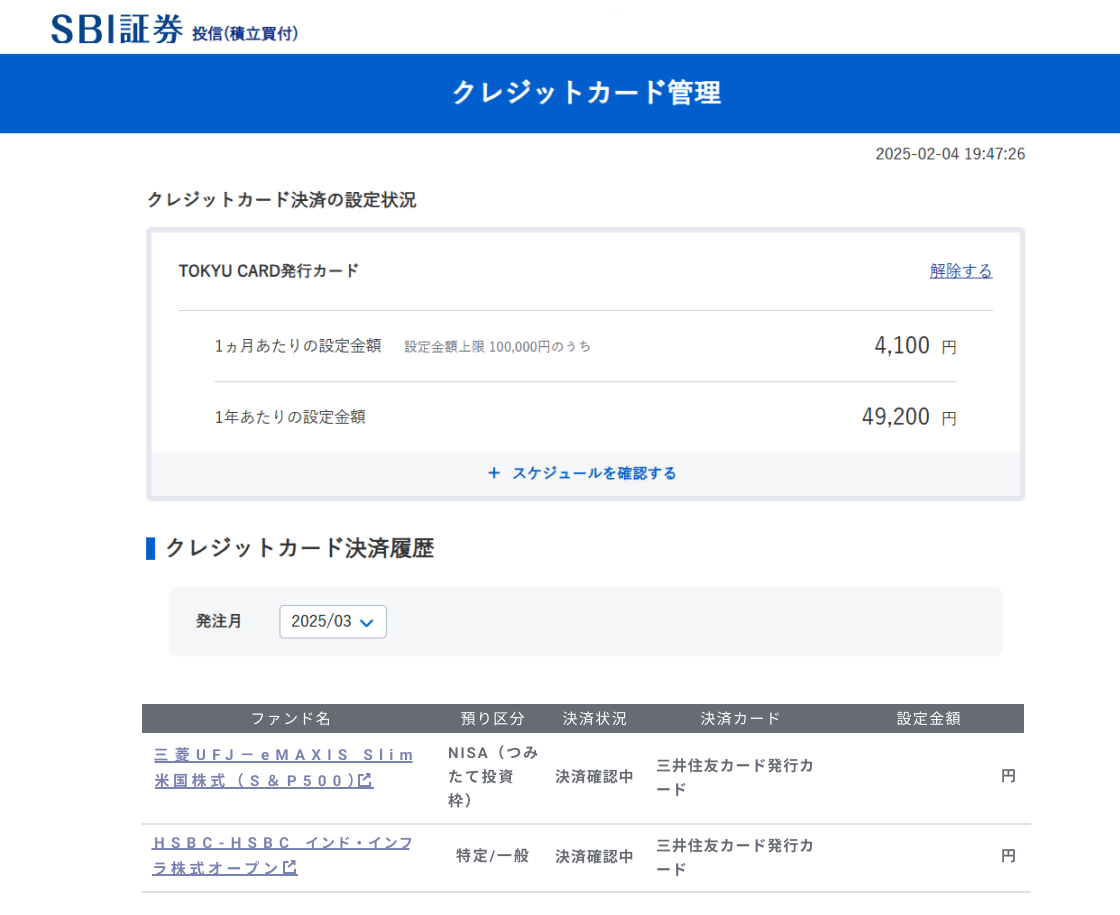This screenshot has height=915, width=1120.
Task: Click the TOKYU CARD発行カード label
Action: pos(269,271)
